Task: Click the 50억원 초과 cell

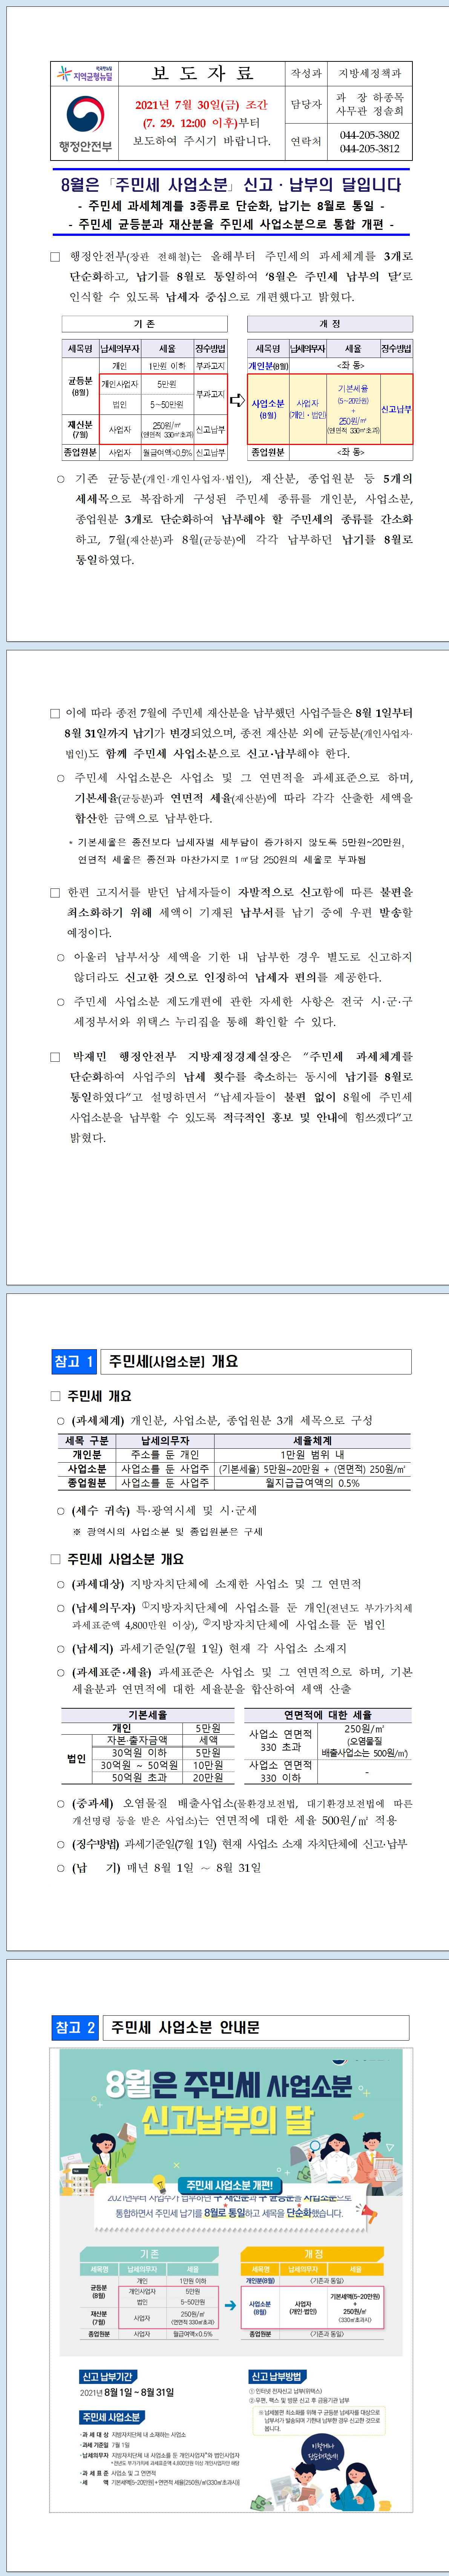Action: point(140,1778)
